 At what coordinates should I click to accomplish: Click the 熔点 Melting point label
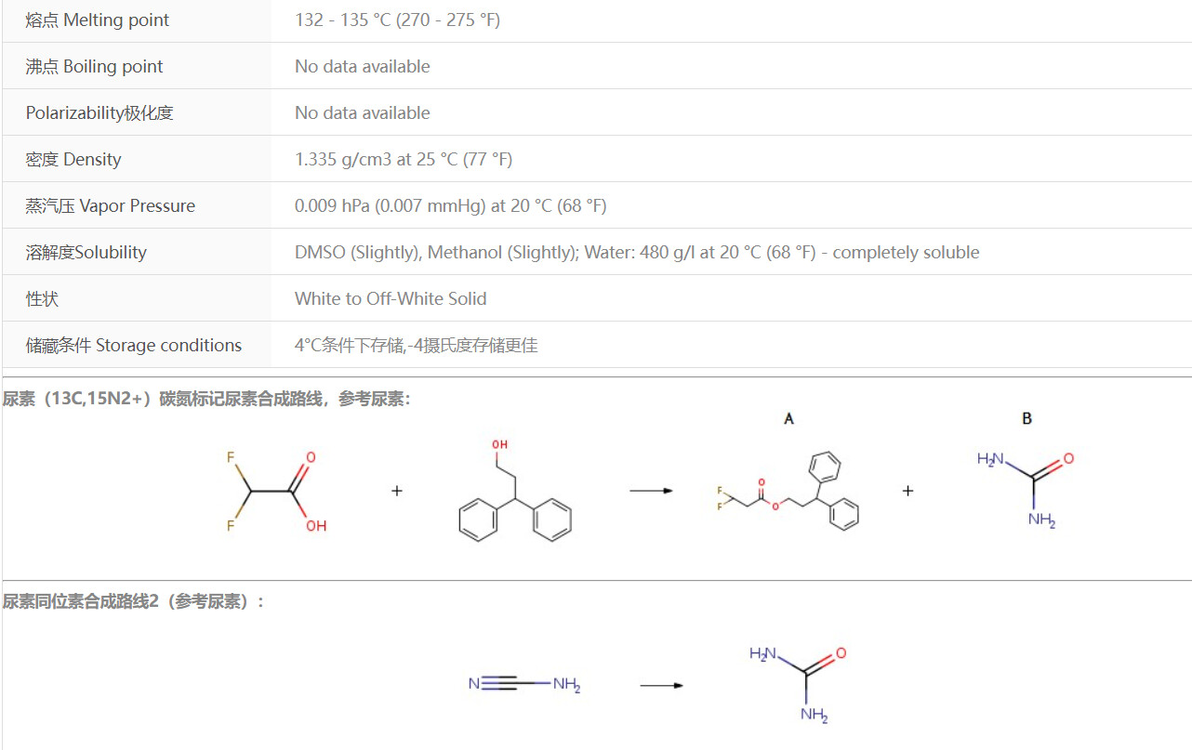click(x=97, y=20)
